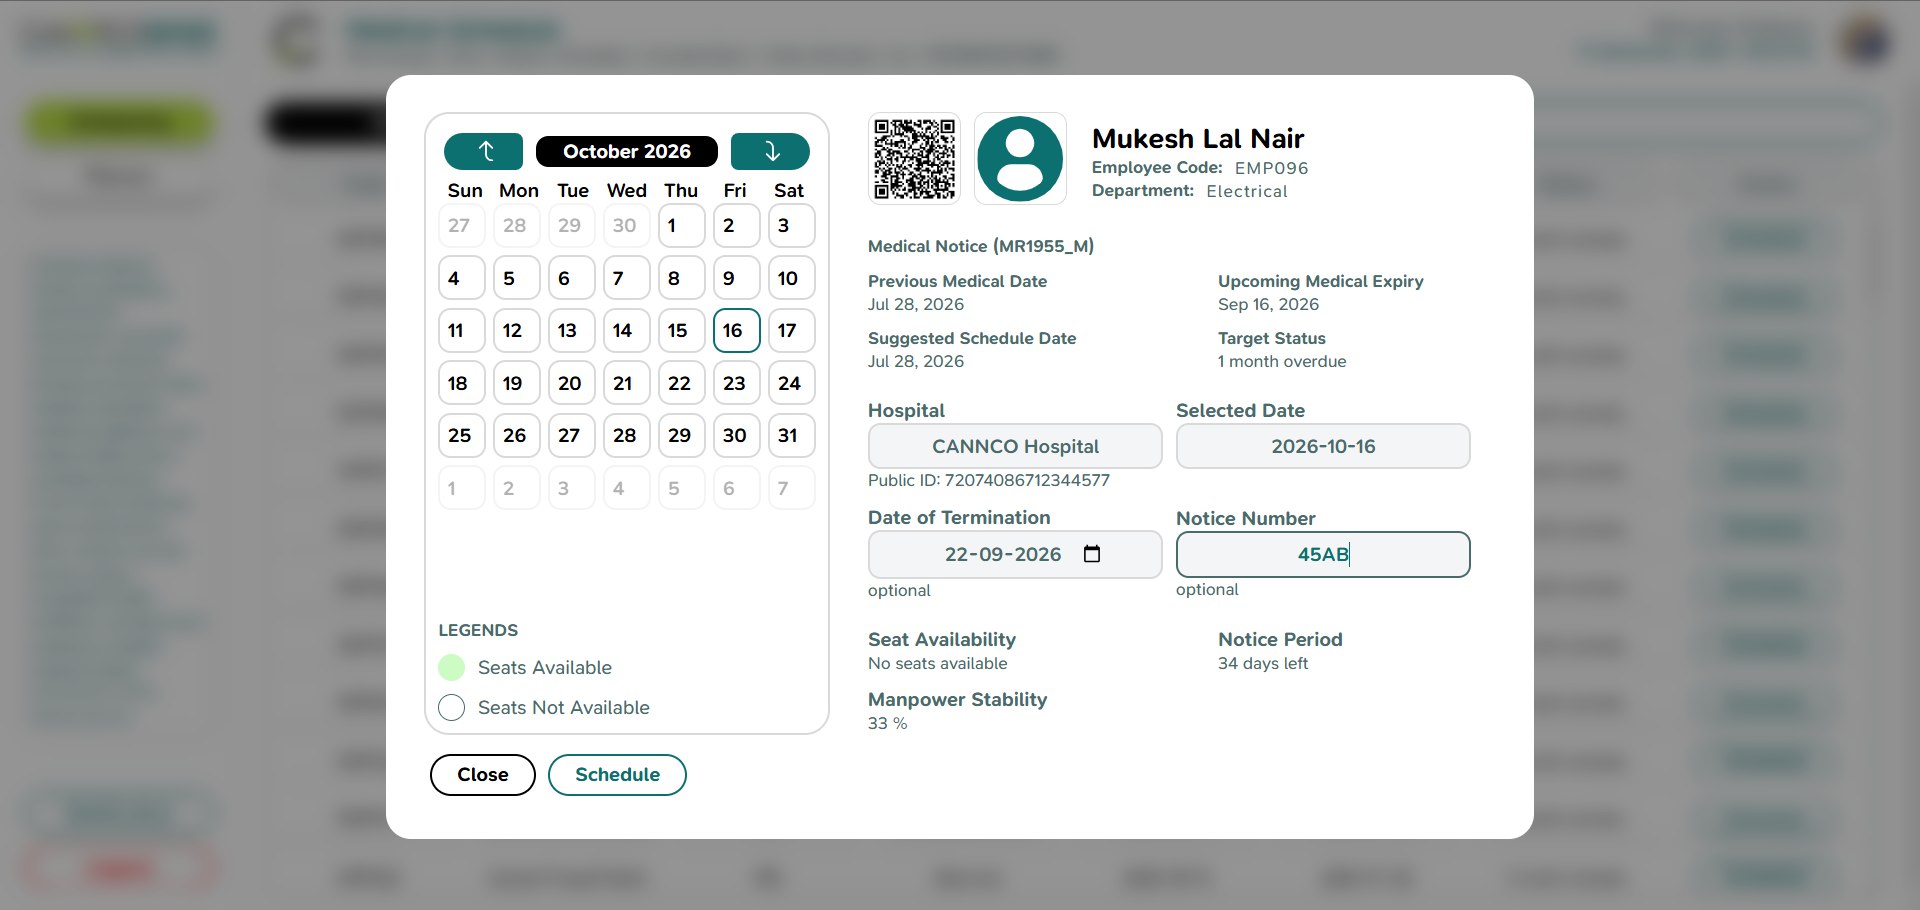This screenshot has height=910, width=1920.
Task: Click the Schedule button
Action: coord(617,775)
